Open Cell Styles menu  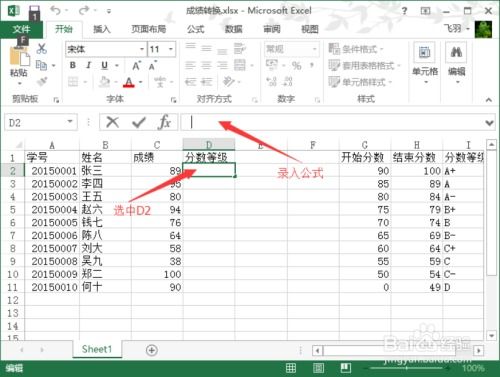click(360, 82)
